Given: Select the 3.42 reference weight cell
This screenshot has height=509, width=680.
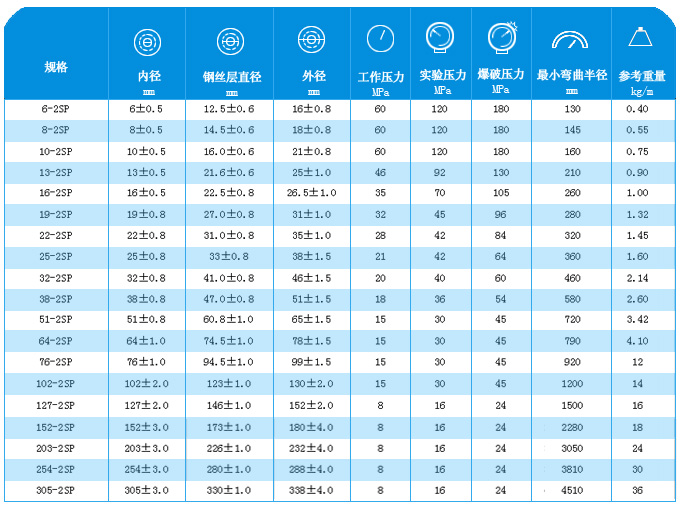Looking at the screenshot, I should click(x=637, y=320).
